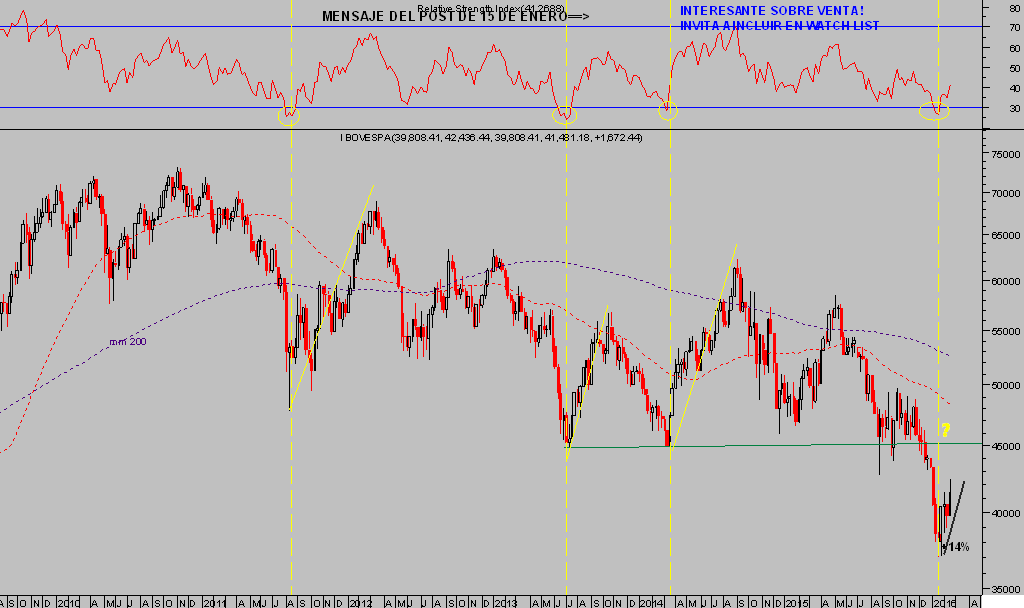Click the 2012 year on time axis
This screenshot has width=1024, height=608.
pos(361,602)
